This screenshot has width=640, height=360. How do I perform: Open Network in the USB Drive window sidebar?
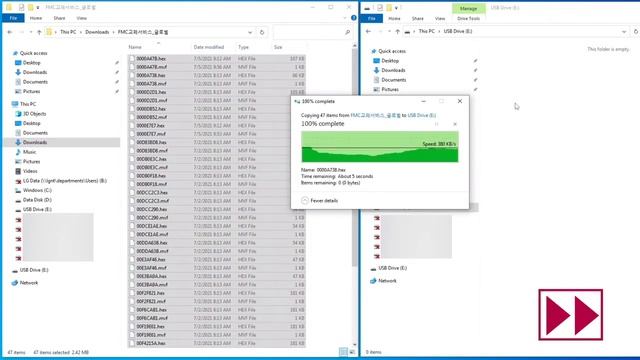coord(387,281)
